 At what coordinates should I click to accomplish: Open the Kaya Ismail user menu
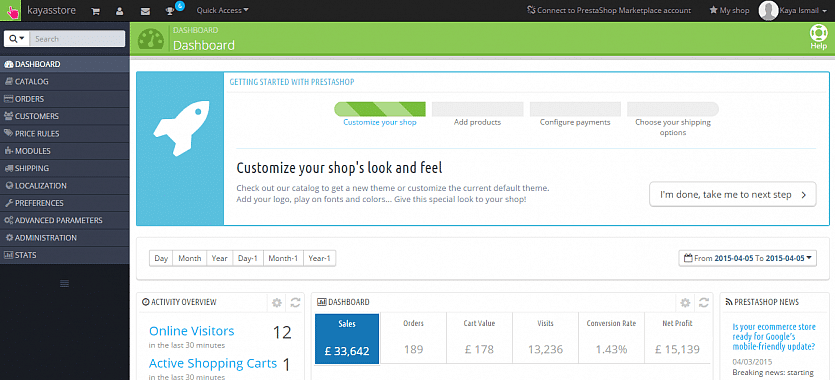coord(792,10)
